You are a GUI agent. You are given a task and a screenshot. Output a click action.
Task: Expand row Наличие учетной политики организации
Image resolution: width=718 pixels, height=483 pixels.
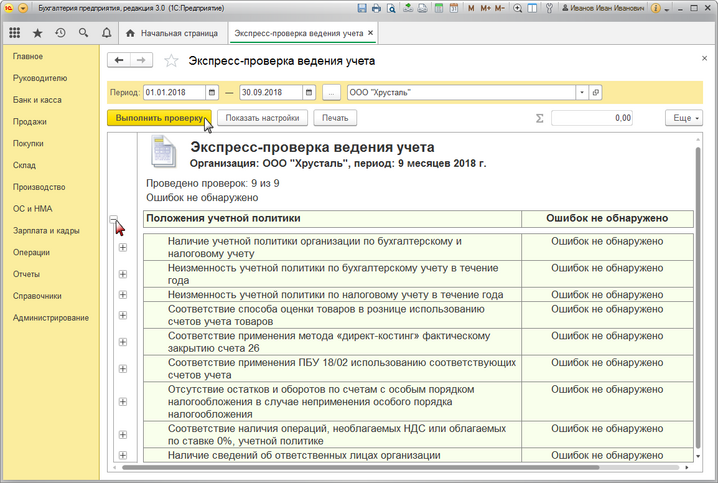[x=123, y=248]
